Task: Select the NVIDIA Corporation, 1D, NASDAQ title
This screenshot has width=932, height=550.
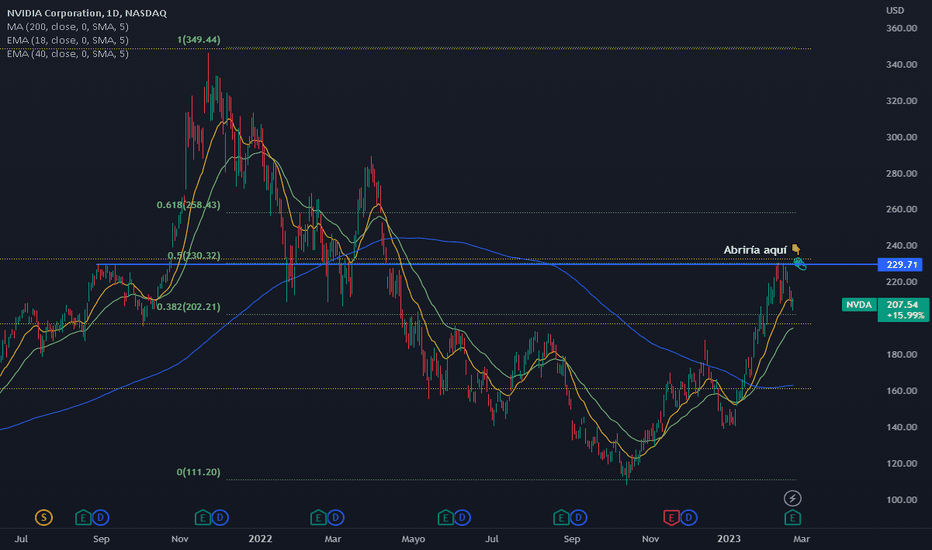Action: 87,13
